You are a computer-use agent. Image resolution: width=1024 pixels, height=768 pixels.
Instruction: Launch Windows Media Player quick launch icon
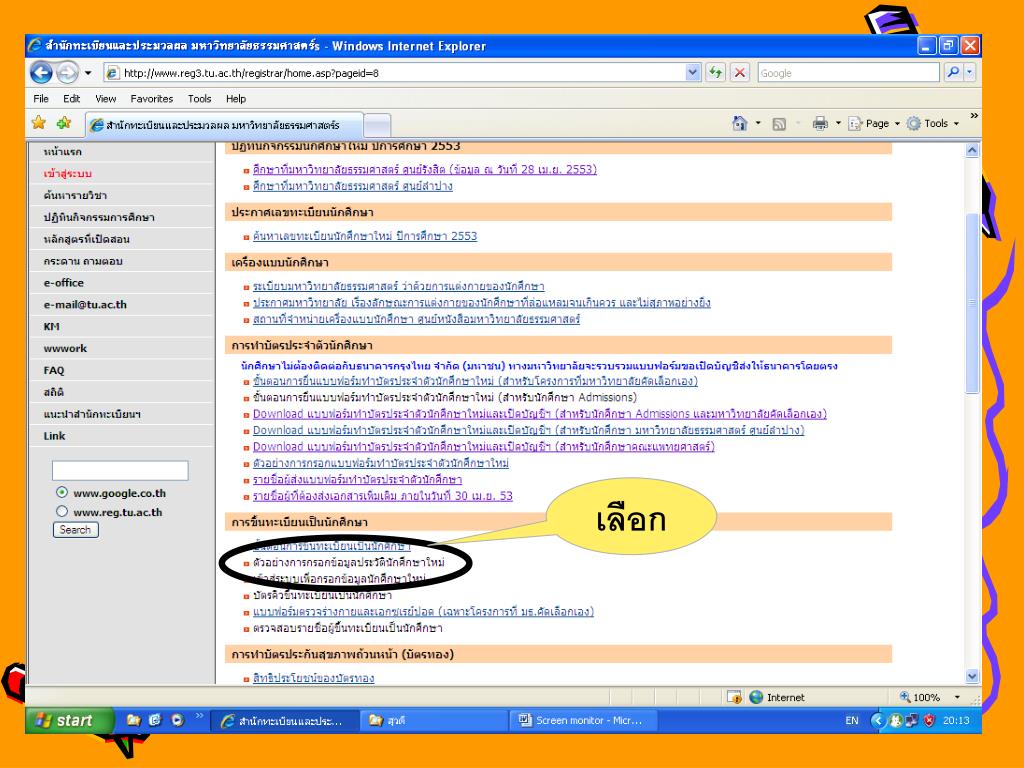coord(177,720)
